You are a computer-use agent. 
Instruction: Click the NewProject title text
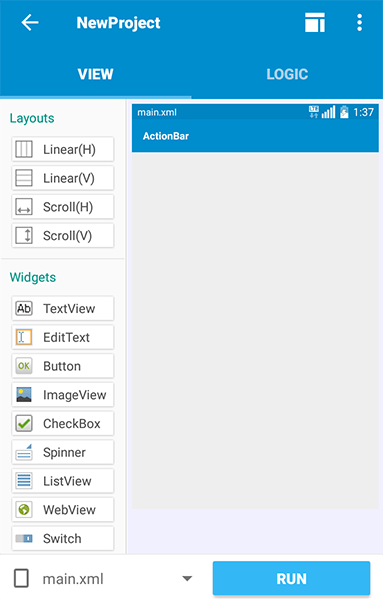118,23
